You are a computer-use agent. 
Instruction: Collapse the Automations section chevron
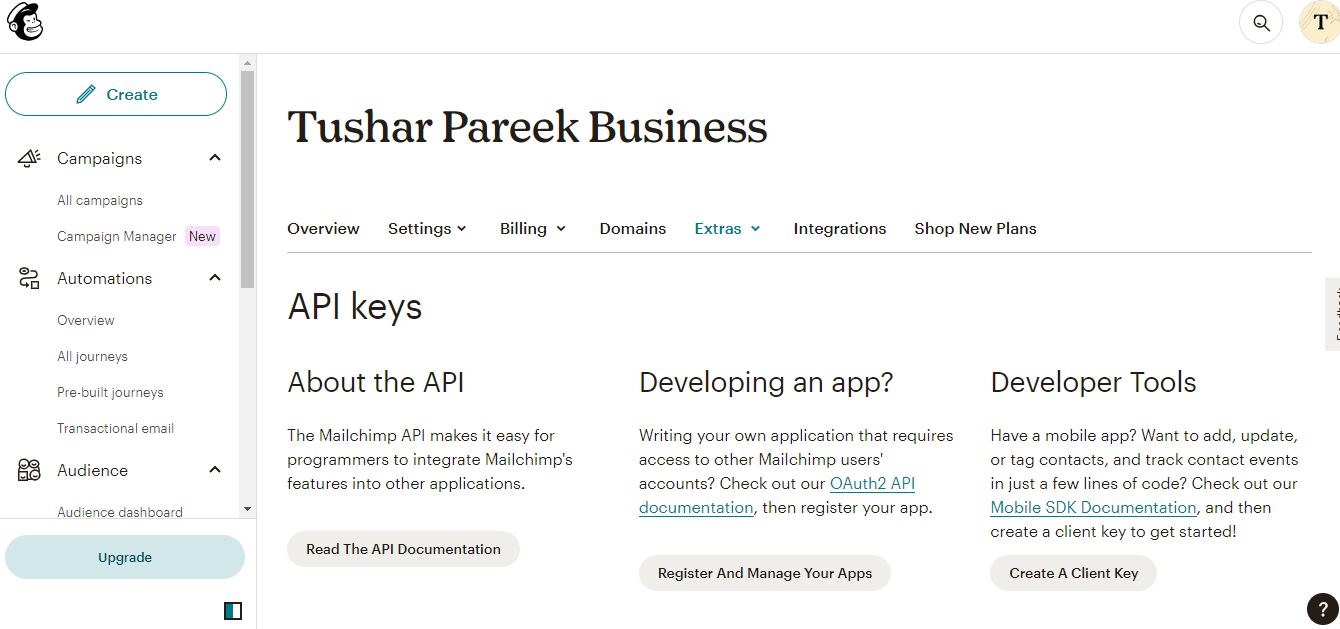tap(215, 278)
